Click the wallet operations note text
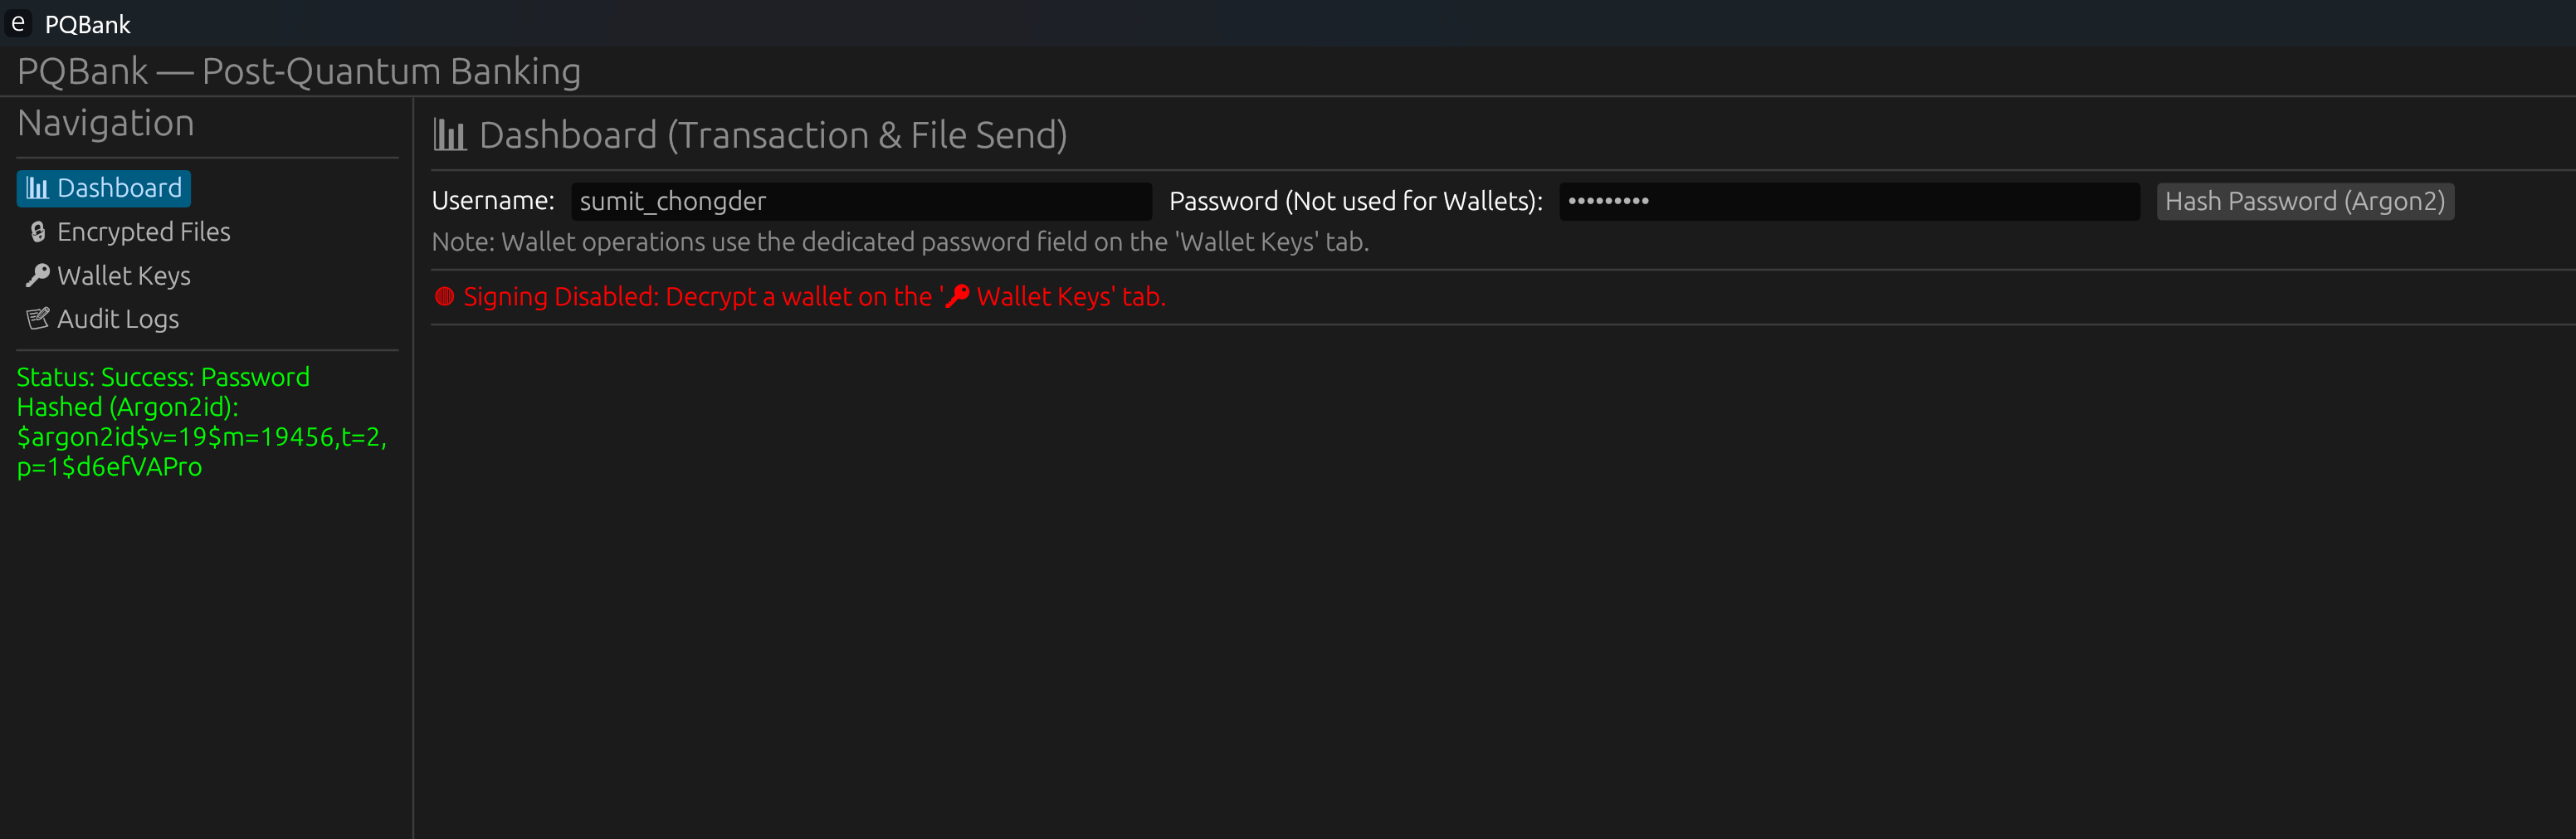Viewport: 2576px width, 839px height. point(900,242)
